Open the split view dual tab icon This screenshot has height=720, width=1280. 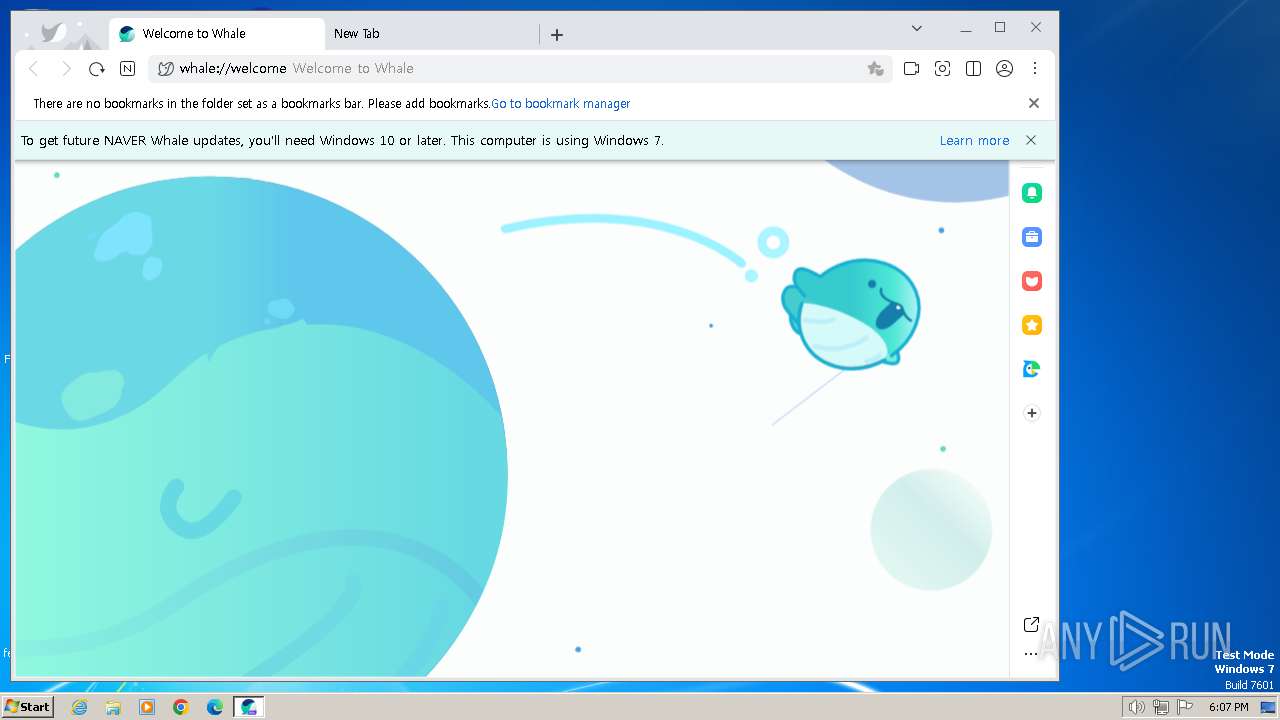(x=973, y=69)
